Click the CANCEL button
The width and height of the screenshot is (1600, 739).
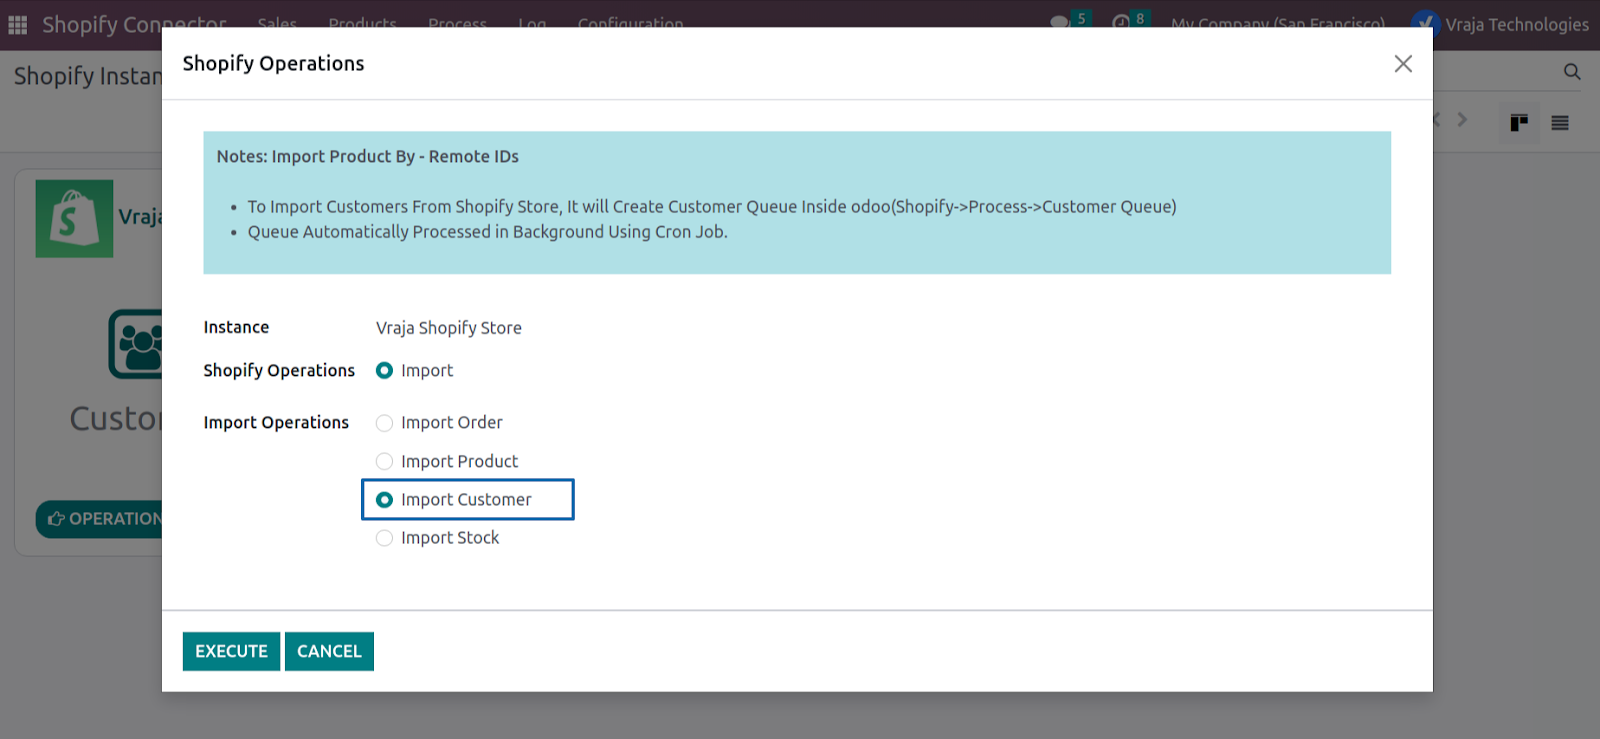tap(329, 651)
